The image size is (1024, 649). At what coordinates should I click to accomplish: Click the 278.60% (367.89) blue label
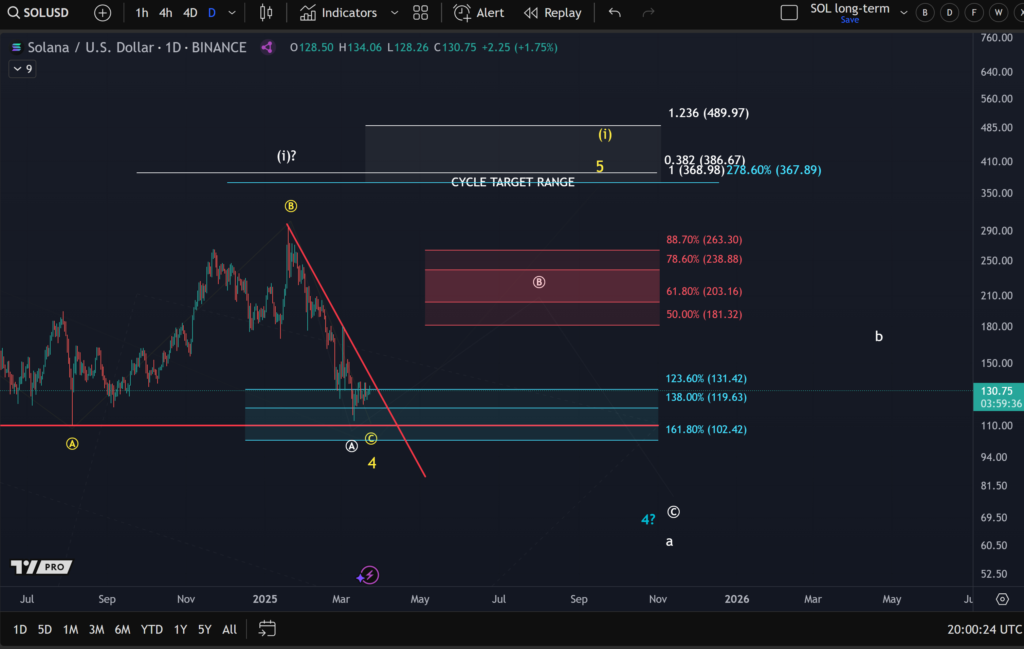(774, 170)
